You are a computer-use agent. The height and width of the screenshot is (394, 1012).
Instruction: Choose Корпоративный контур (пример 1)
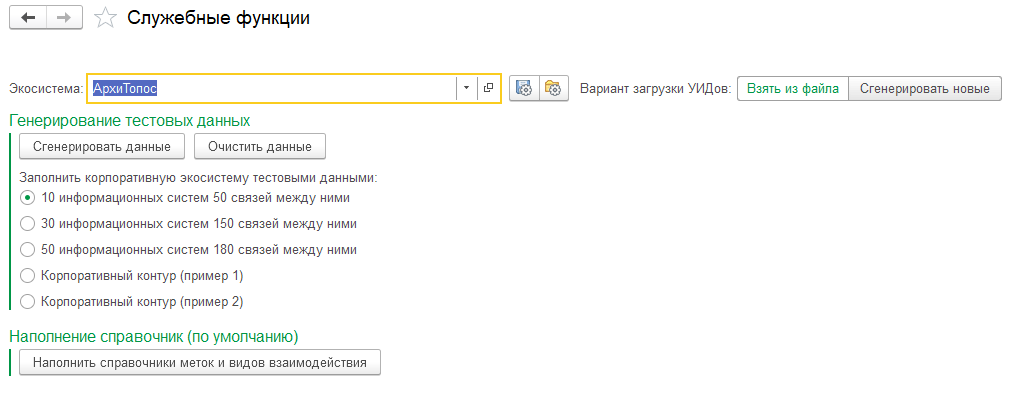click(x=27, y=276)
